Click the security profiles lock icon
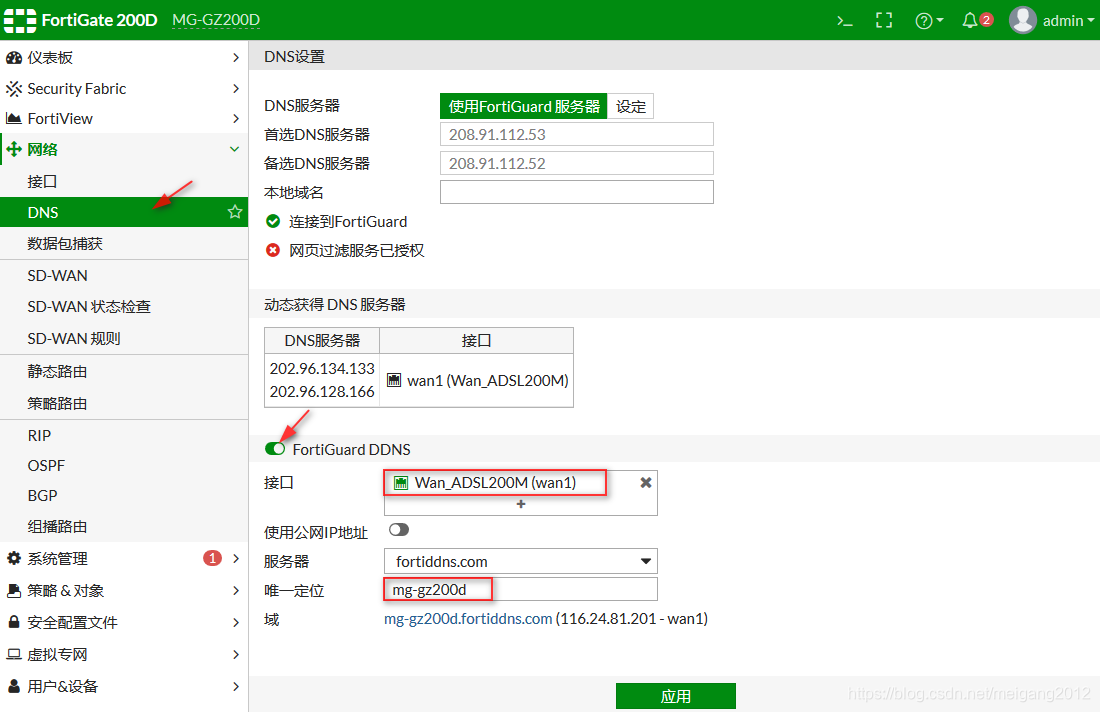Image resolution: width=1100 pixels, height=712 pixels. (x=13, y=622)
